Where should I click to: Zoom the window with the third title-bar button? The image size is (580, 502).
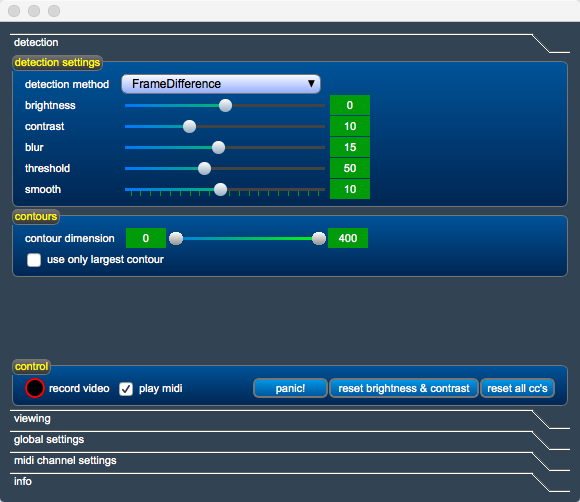tap(54, 11)
